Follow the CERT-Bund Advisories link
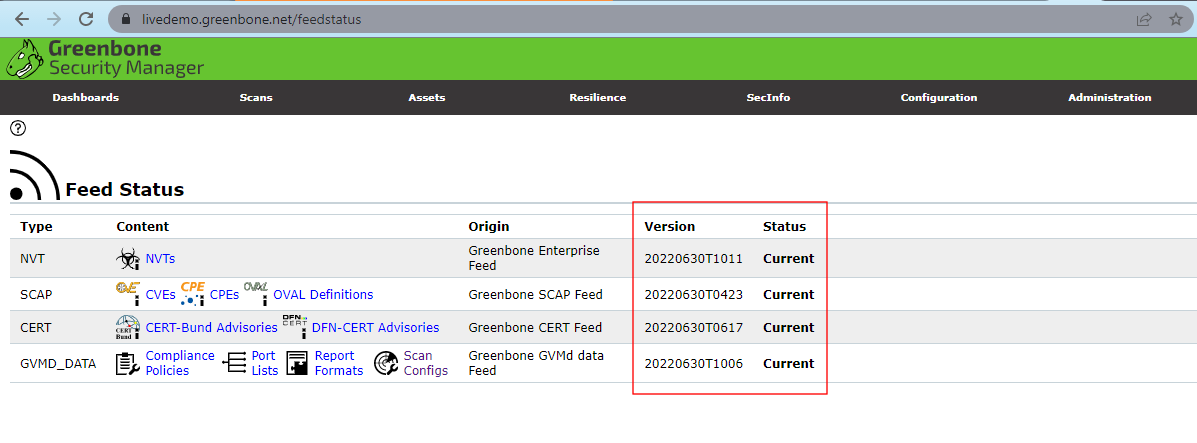The width and height of the screenshot is (1197, 443). [x=211, y=327]
